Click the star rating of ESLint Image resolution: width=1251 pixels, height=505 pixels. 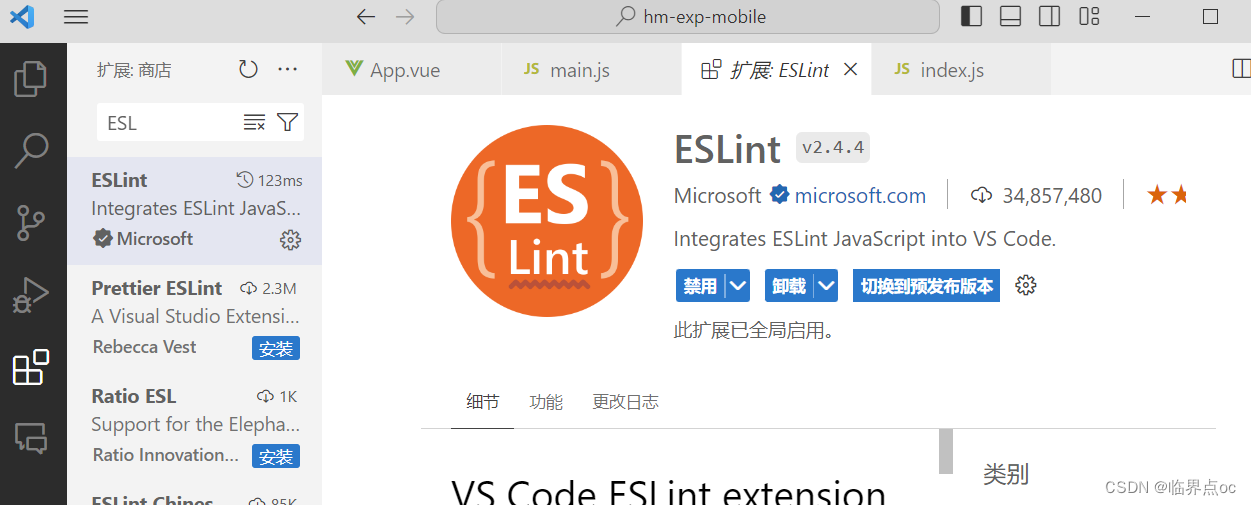click(x=1167, y=195)
